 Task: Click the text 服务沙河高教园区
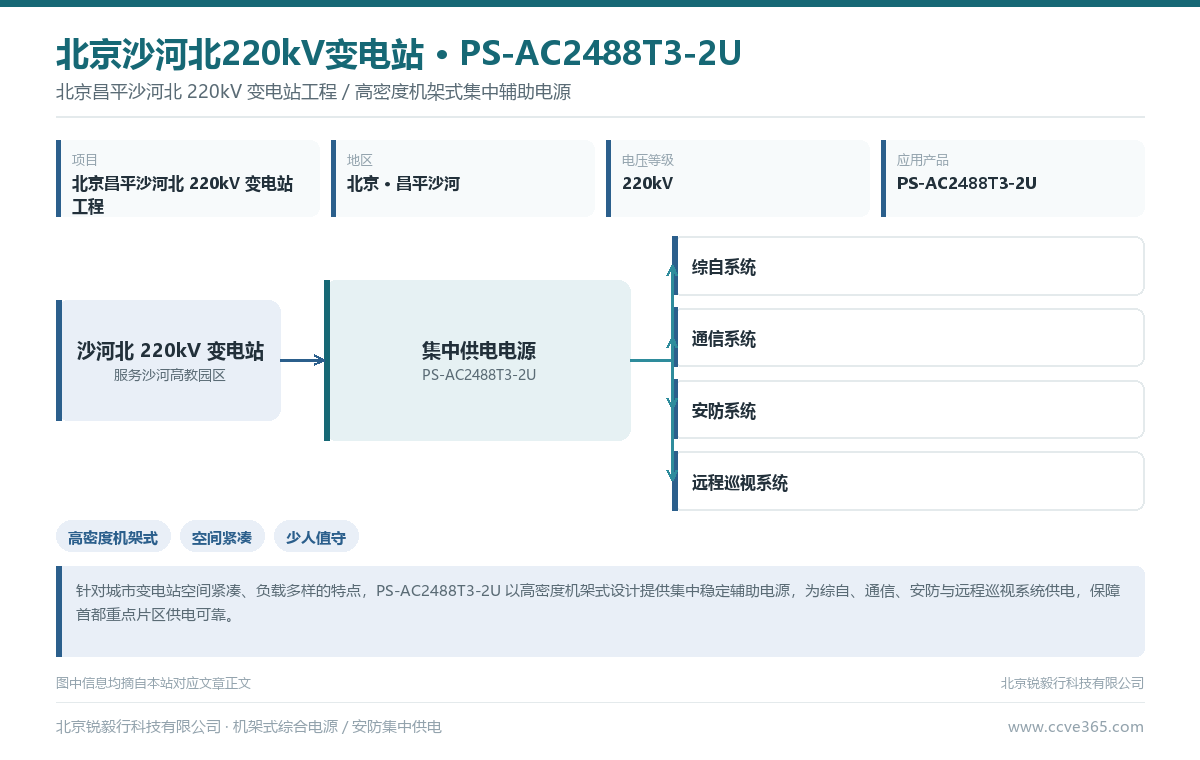coord(170,376)
